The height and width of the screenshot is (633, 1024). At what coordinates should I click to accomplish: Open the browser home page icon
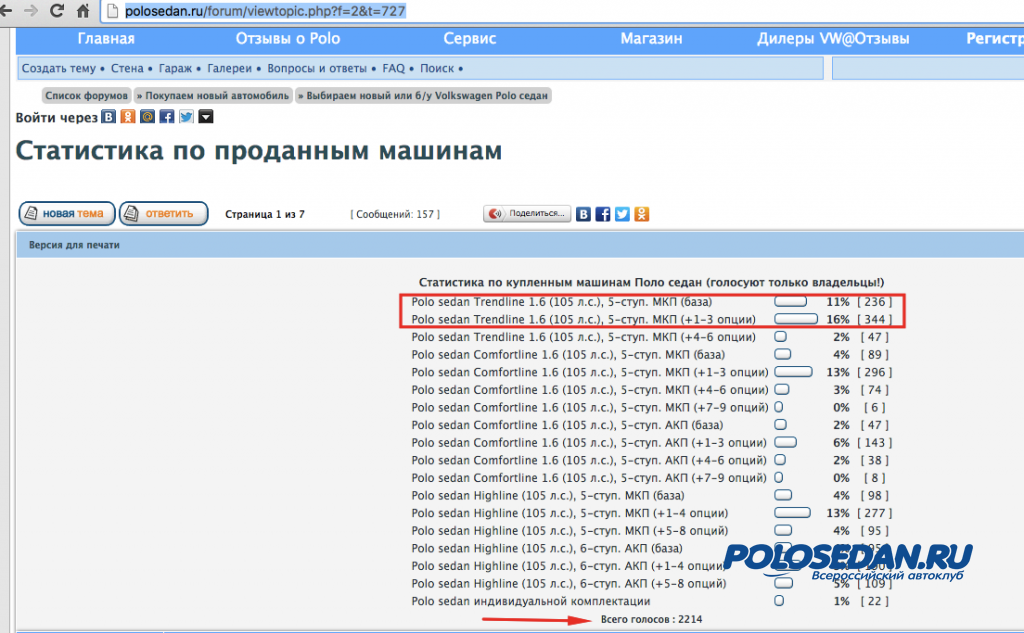[x=83, y=10]
